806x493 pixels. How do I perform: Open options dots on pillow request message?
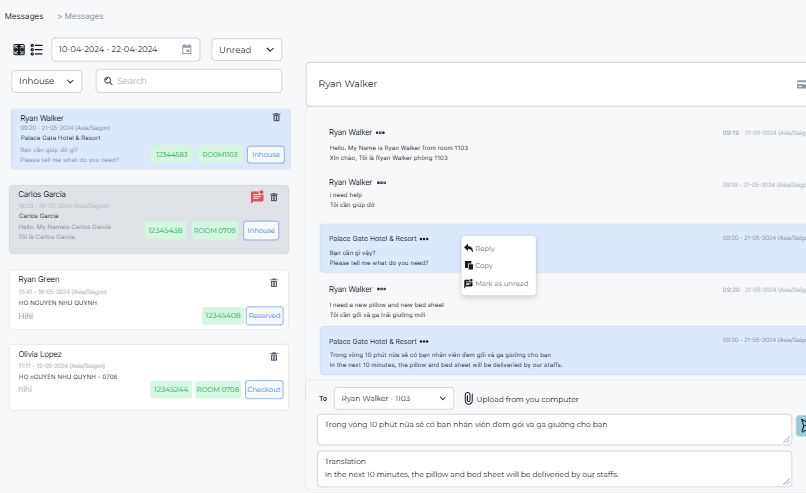[381, 289]
